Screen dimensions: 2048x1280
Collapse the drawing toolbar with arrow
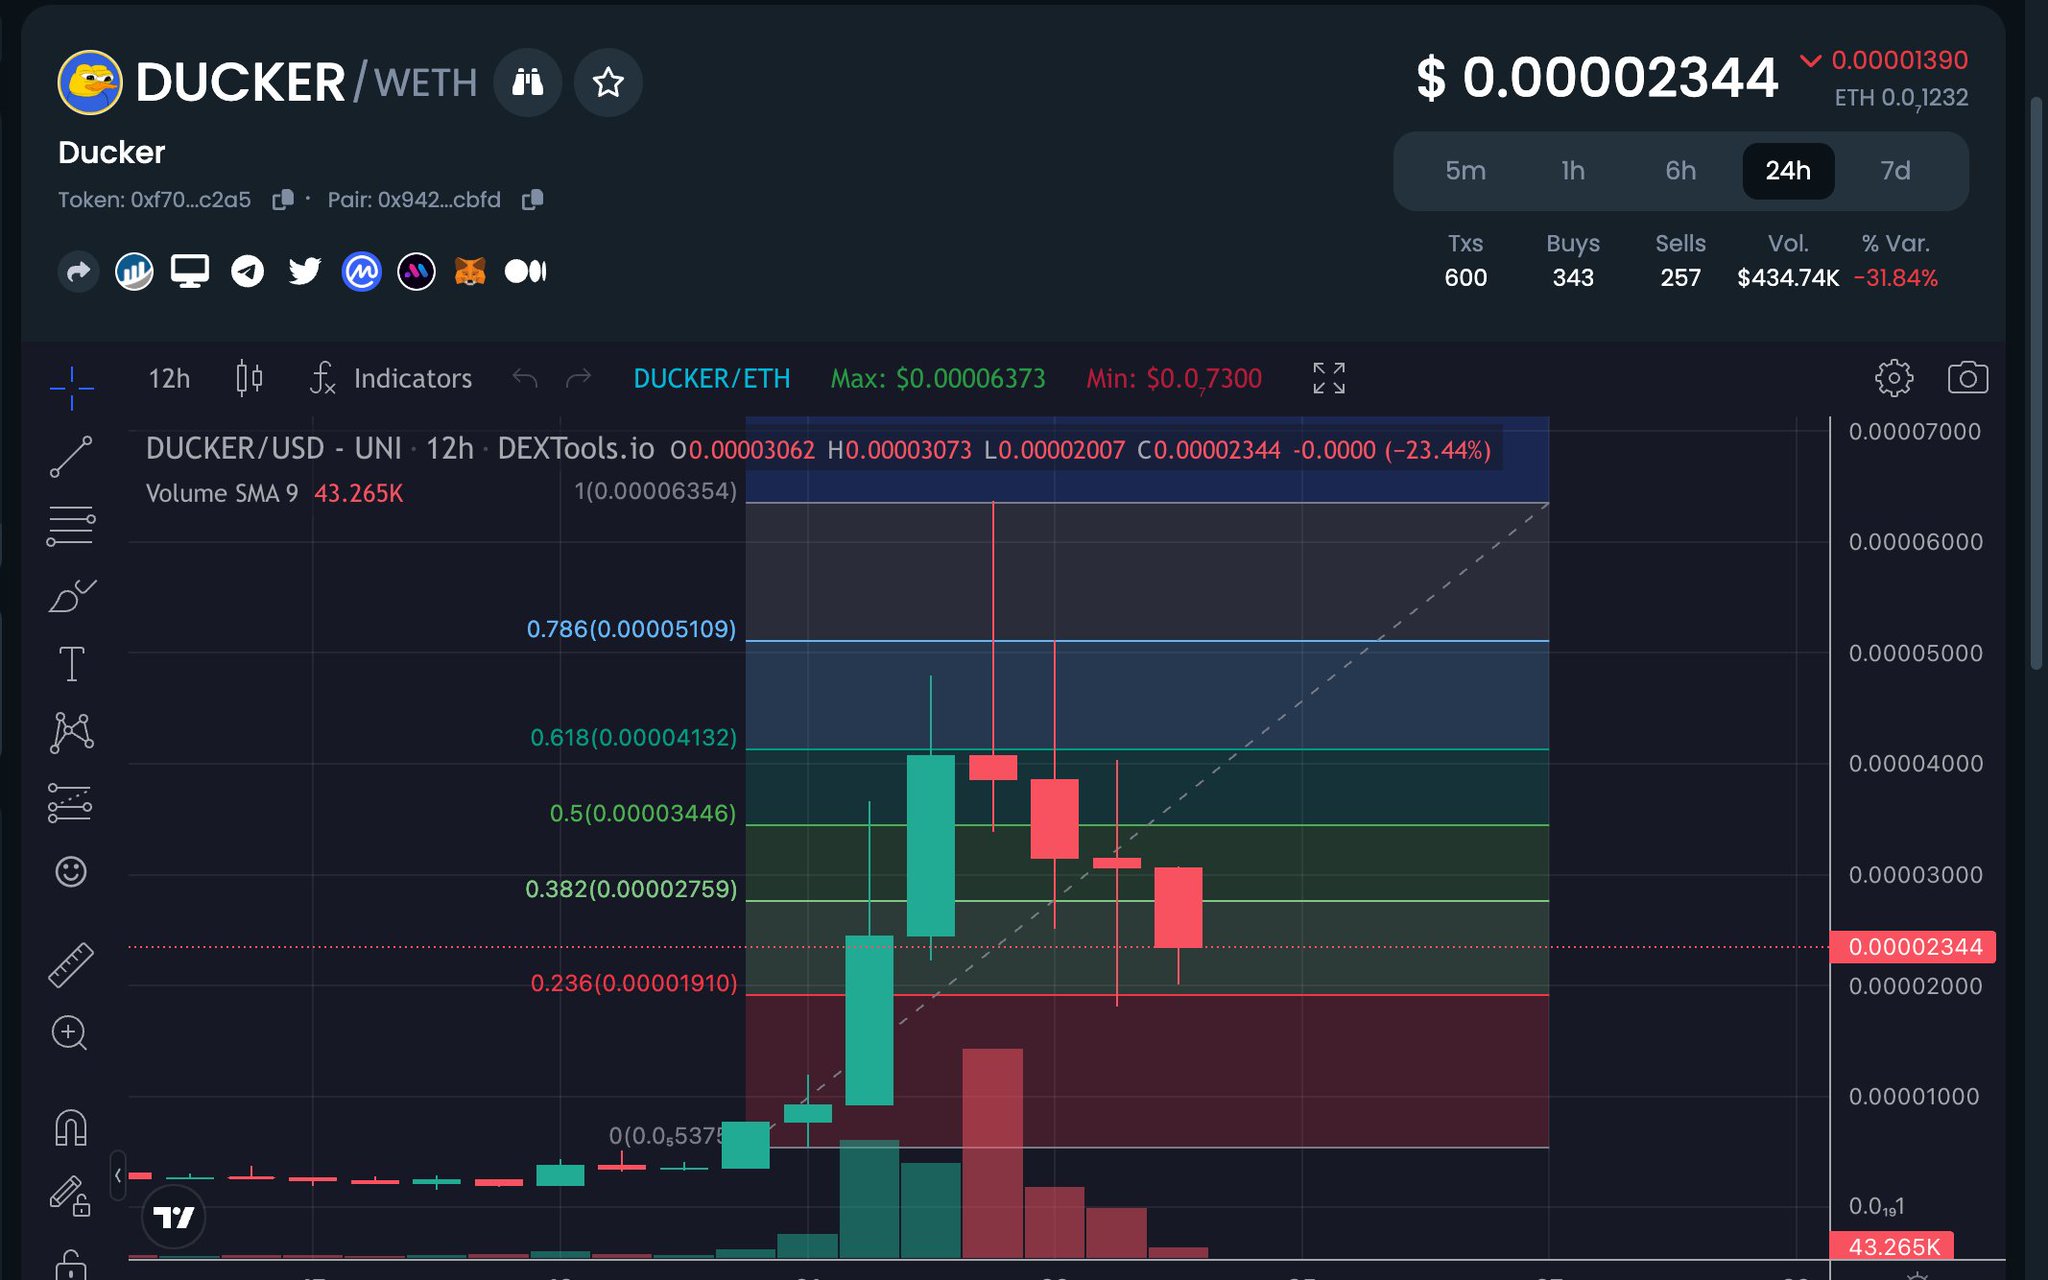pyautogui.click(x=117, y=1175)
